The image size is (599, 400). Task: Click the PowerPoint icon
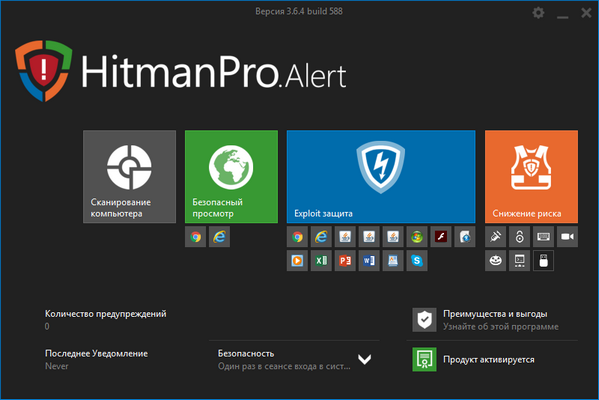click(345, 261)
